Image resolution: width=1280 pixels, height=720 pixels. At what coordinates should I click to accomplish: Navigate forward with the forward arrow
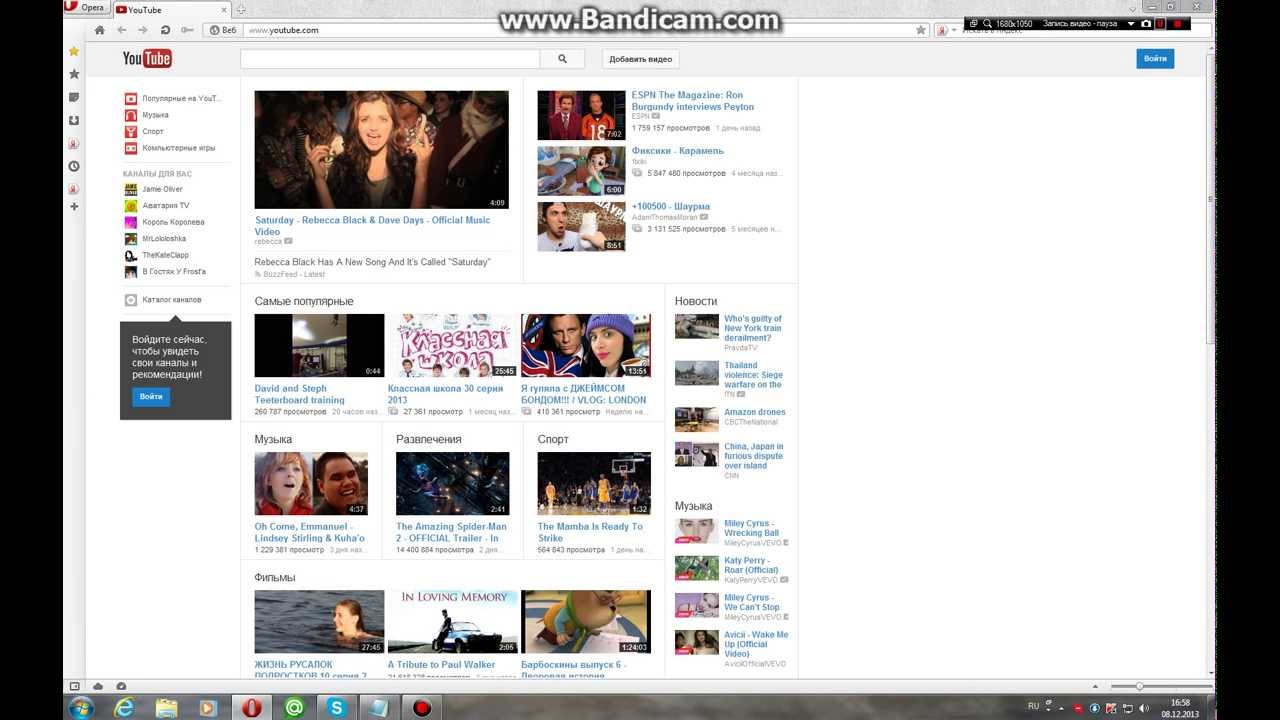pos(143,30)
